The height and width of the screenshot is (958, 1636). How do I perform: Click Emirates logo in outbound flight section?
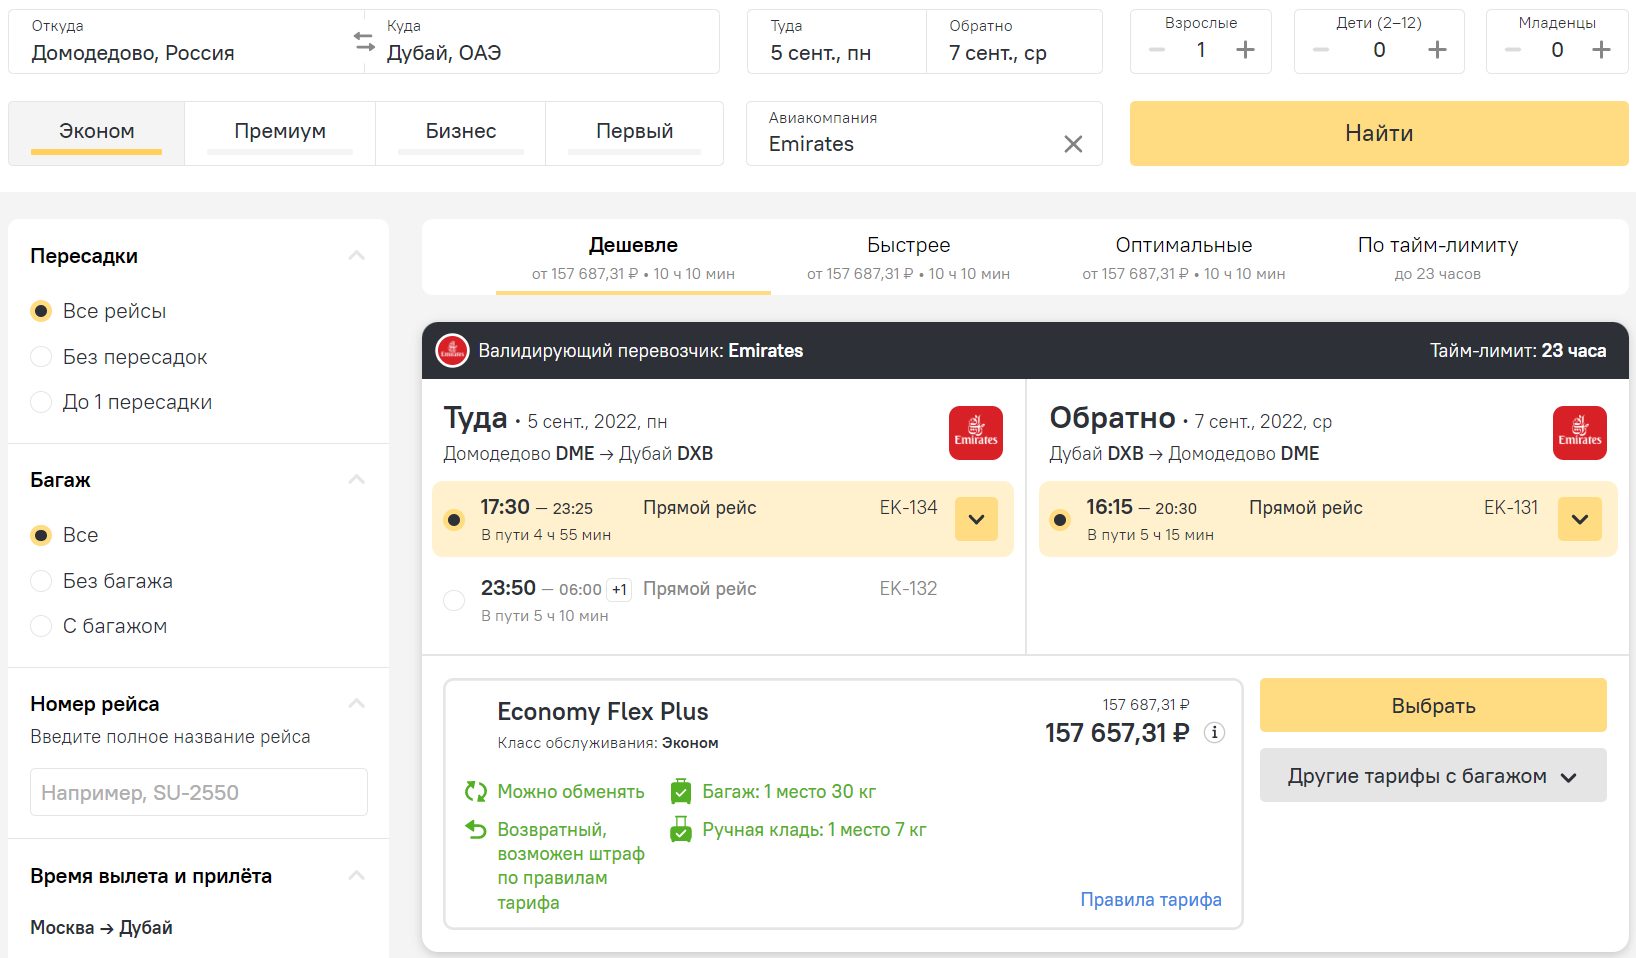point(975,433)
